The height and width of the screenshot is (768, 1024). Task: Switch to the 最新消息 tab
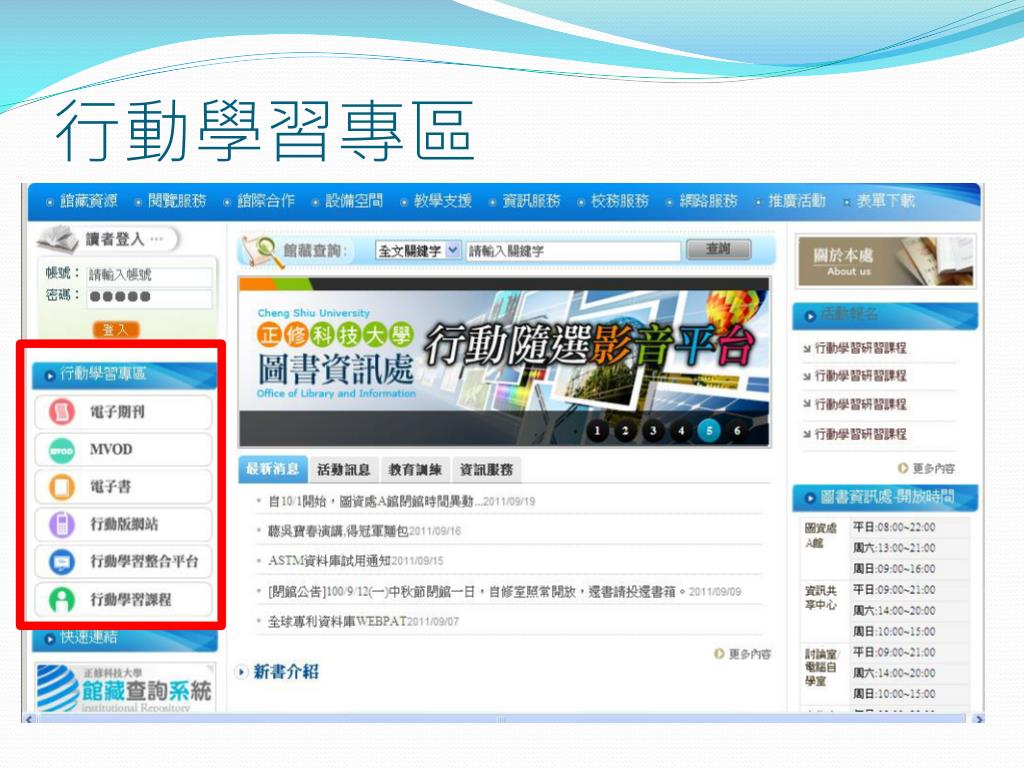[x=272, y=469]
